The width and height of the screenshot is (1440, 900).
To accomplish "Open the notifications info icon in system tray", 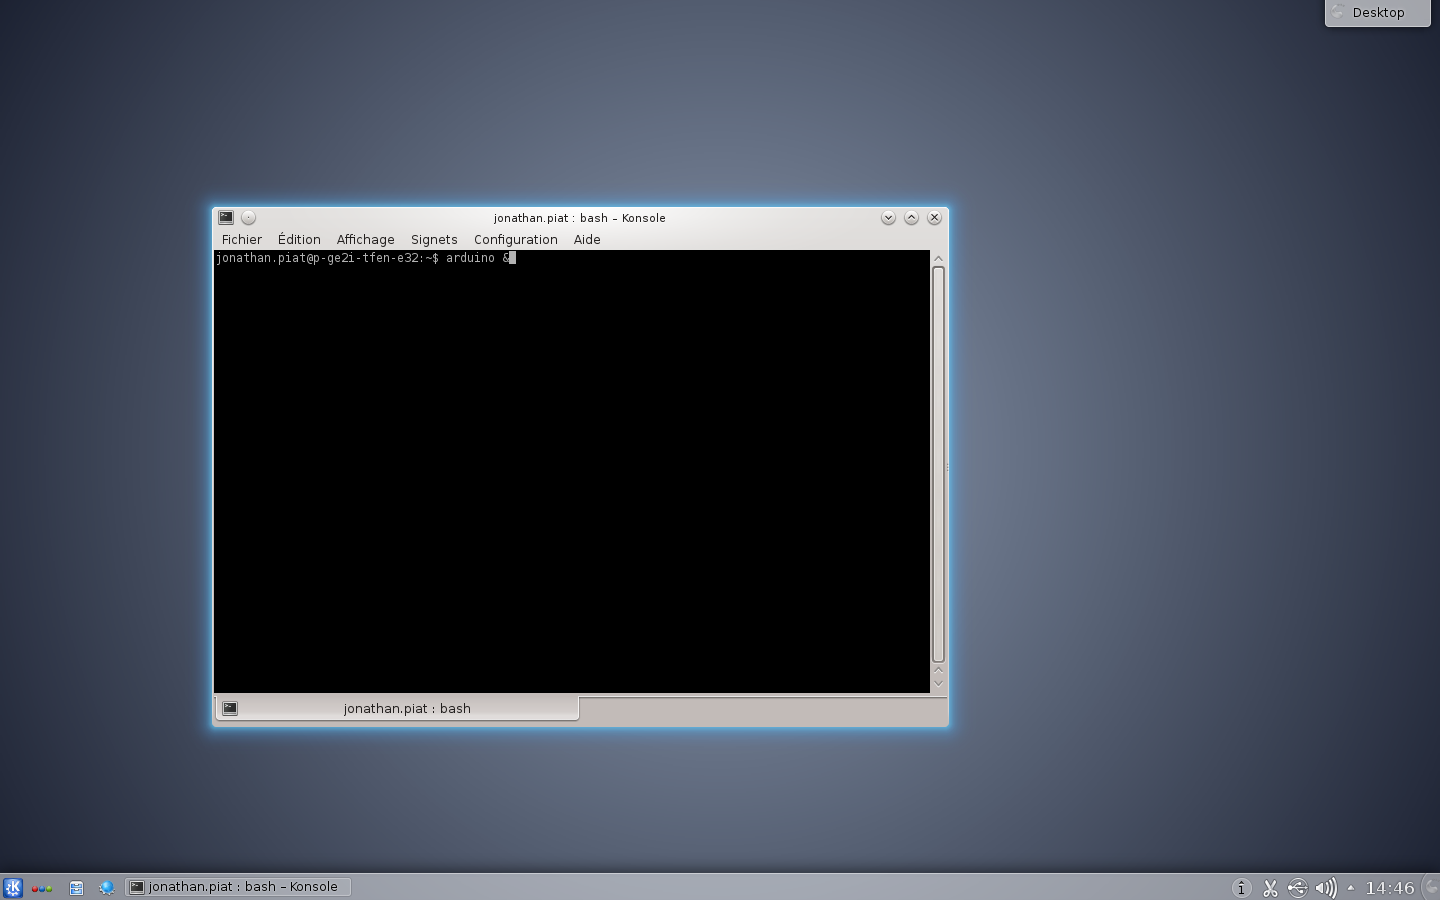I will coord(1241,887).
